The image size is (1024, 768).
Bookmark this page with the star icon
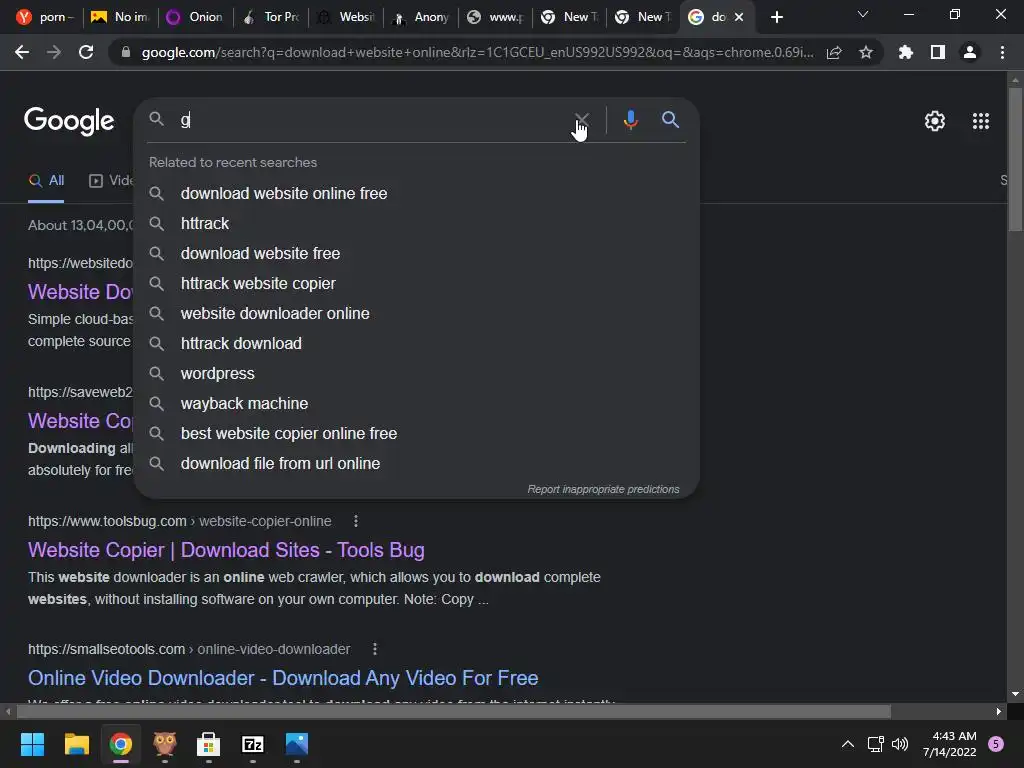866,52
